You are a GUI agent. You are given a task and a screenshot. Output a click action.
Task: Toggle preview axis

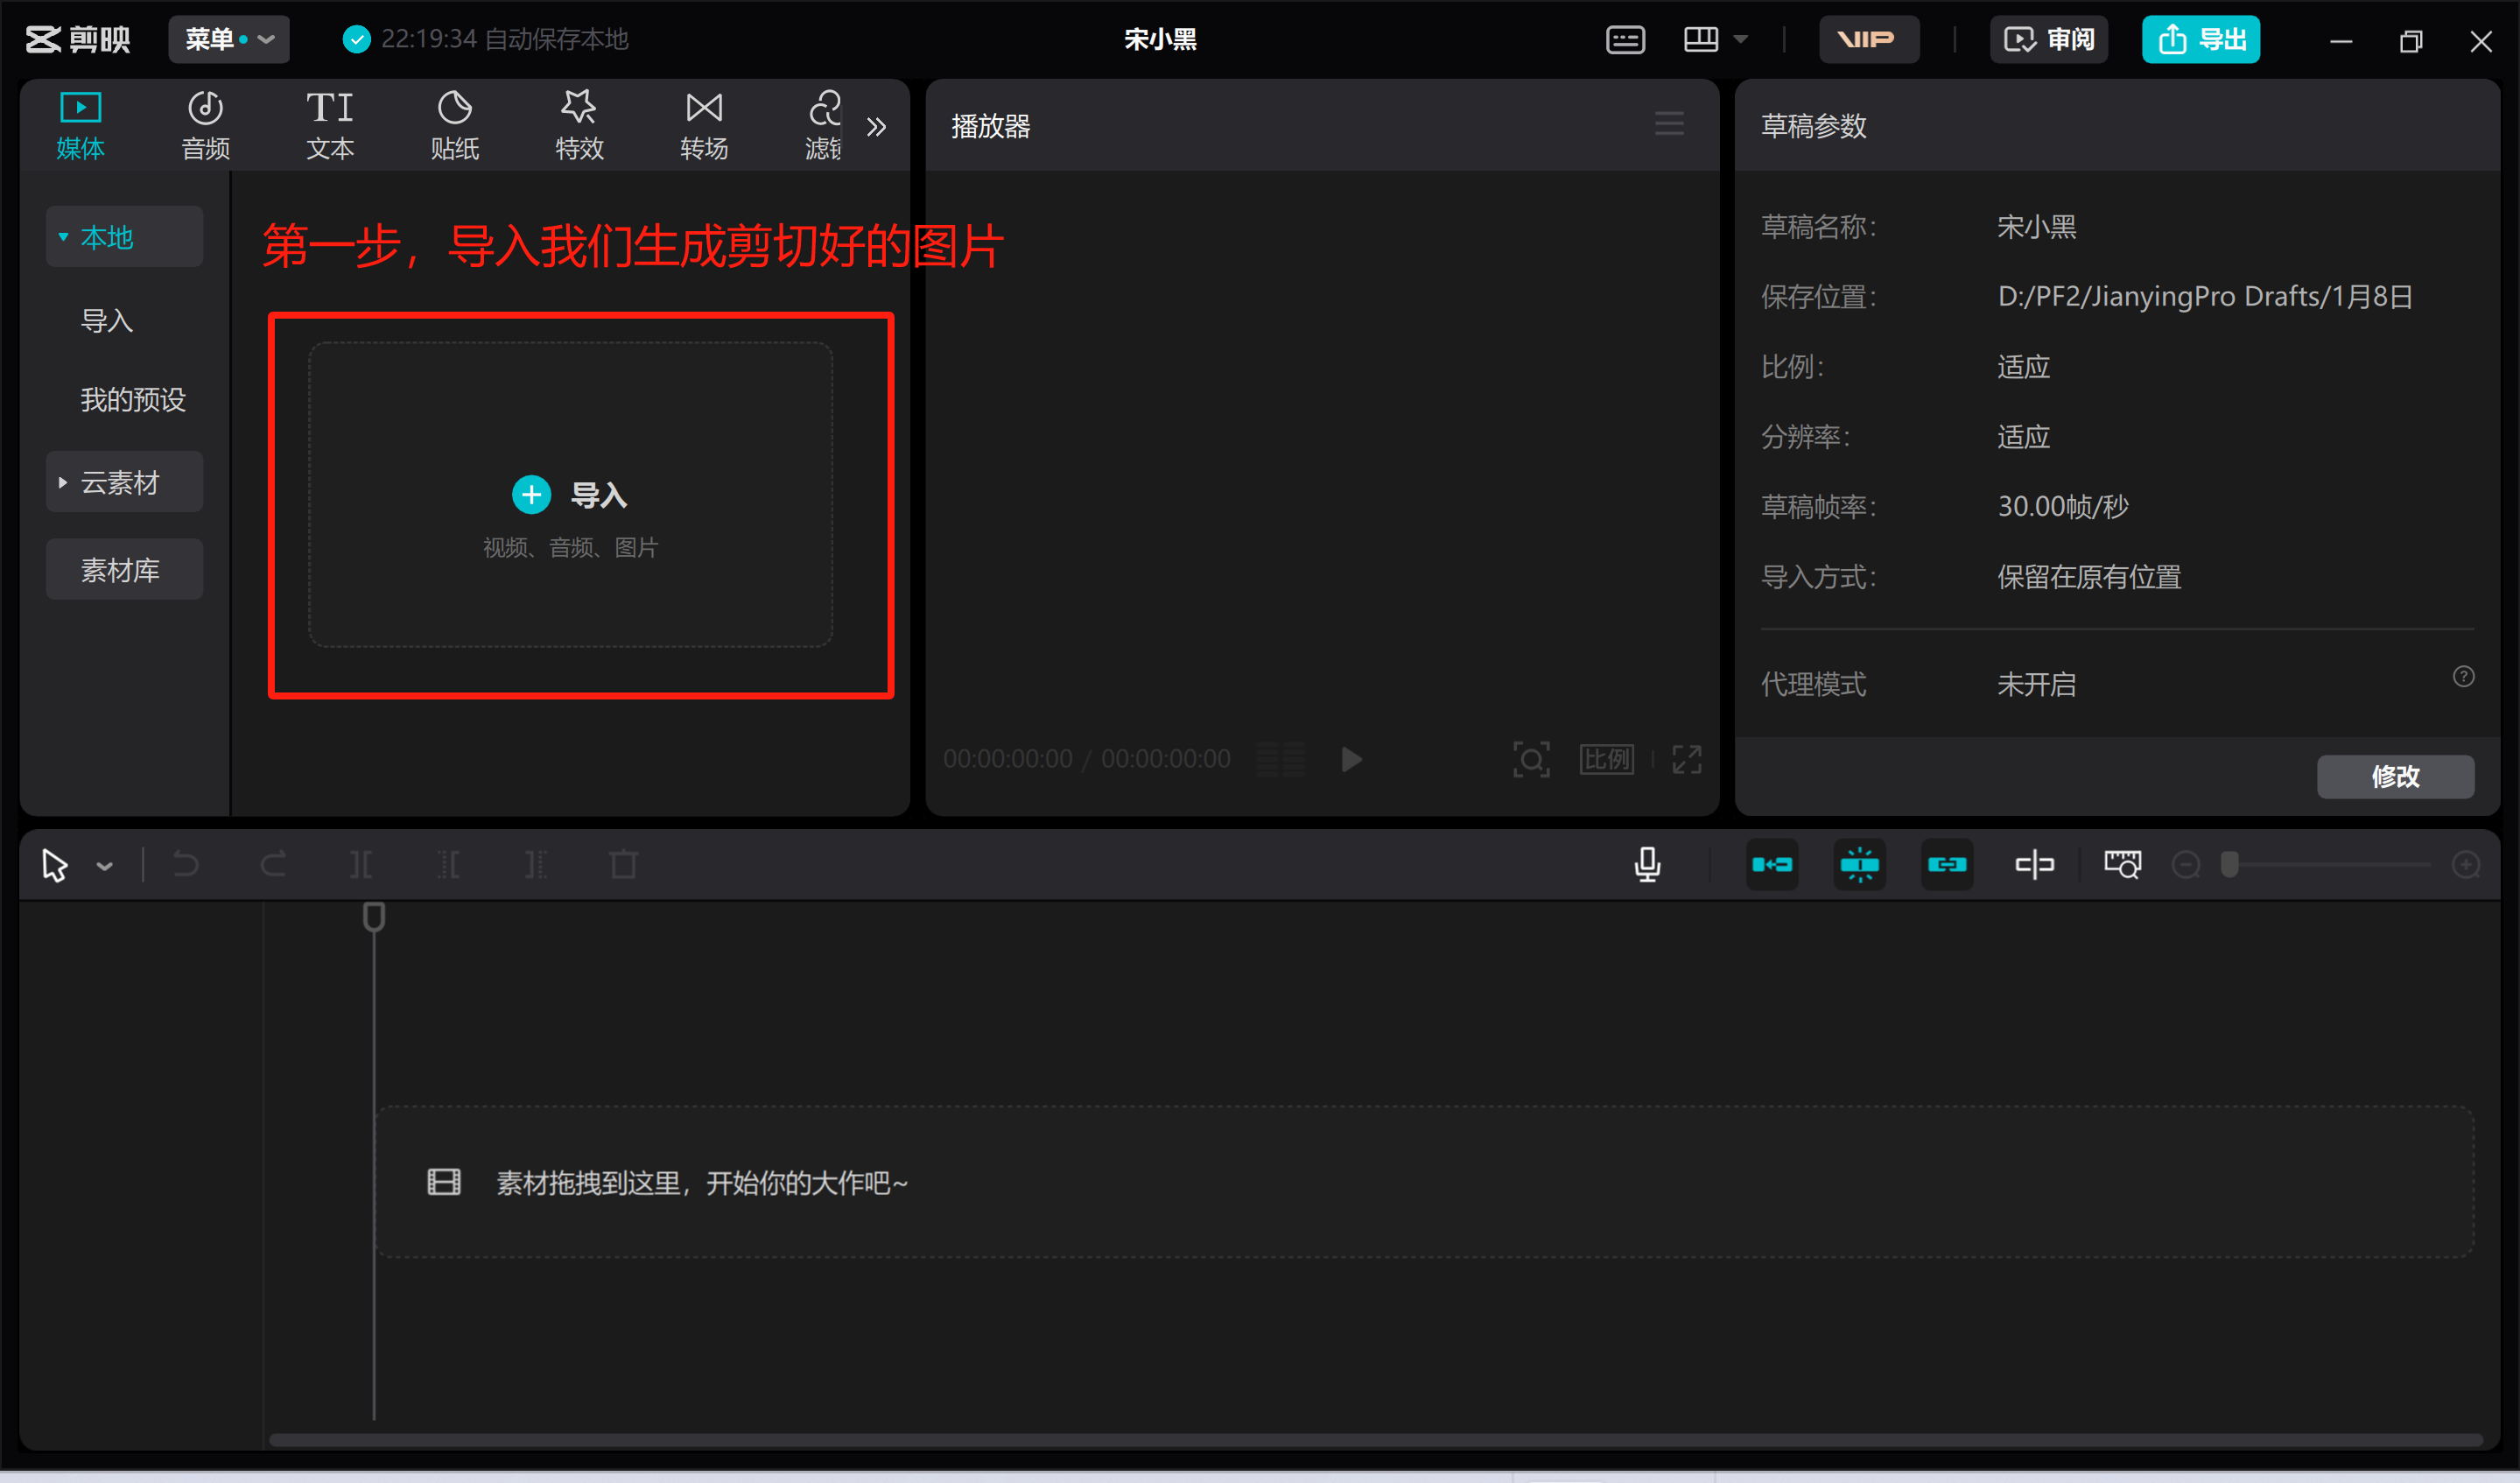(x=2034, y=865)
